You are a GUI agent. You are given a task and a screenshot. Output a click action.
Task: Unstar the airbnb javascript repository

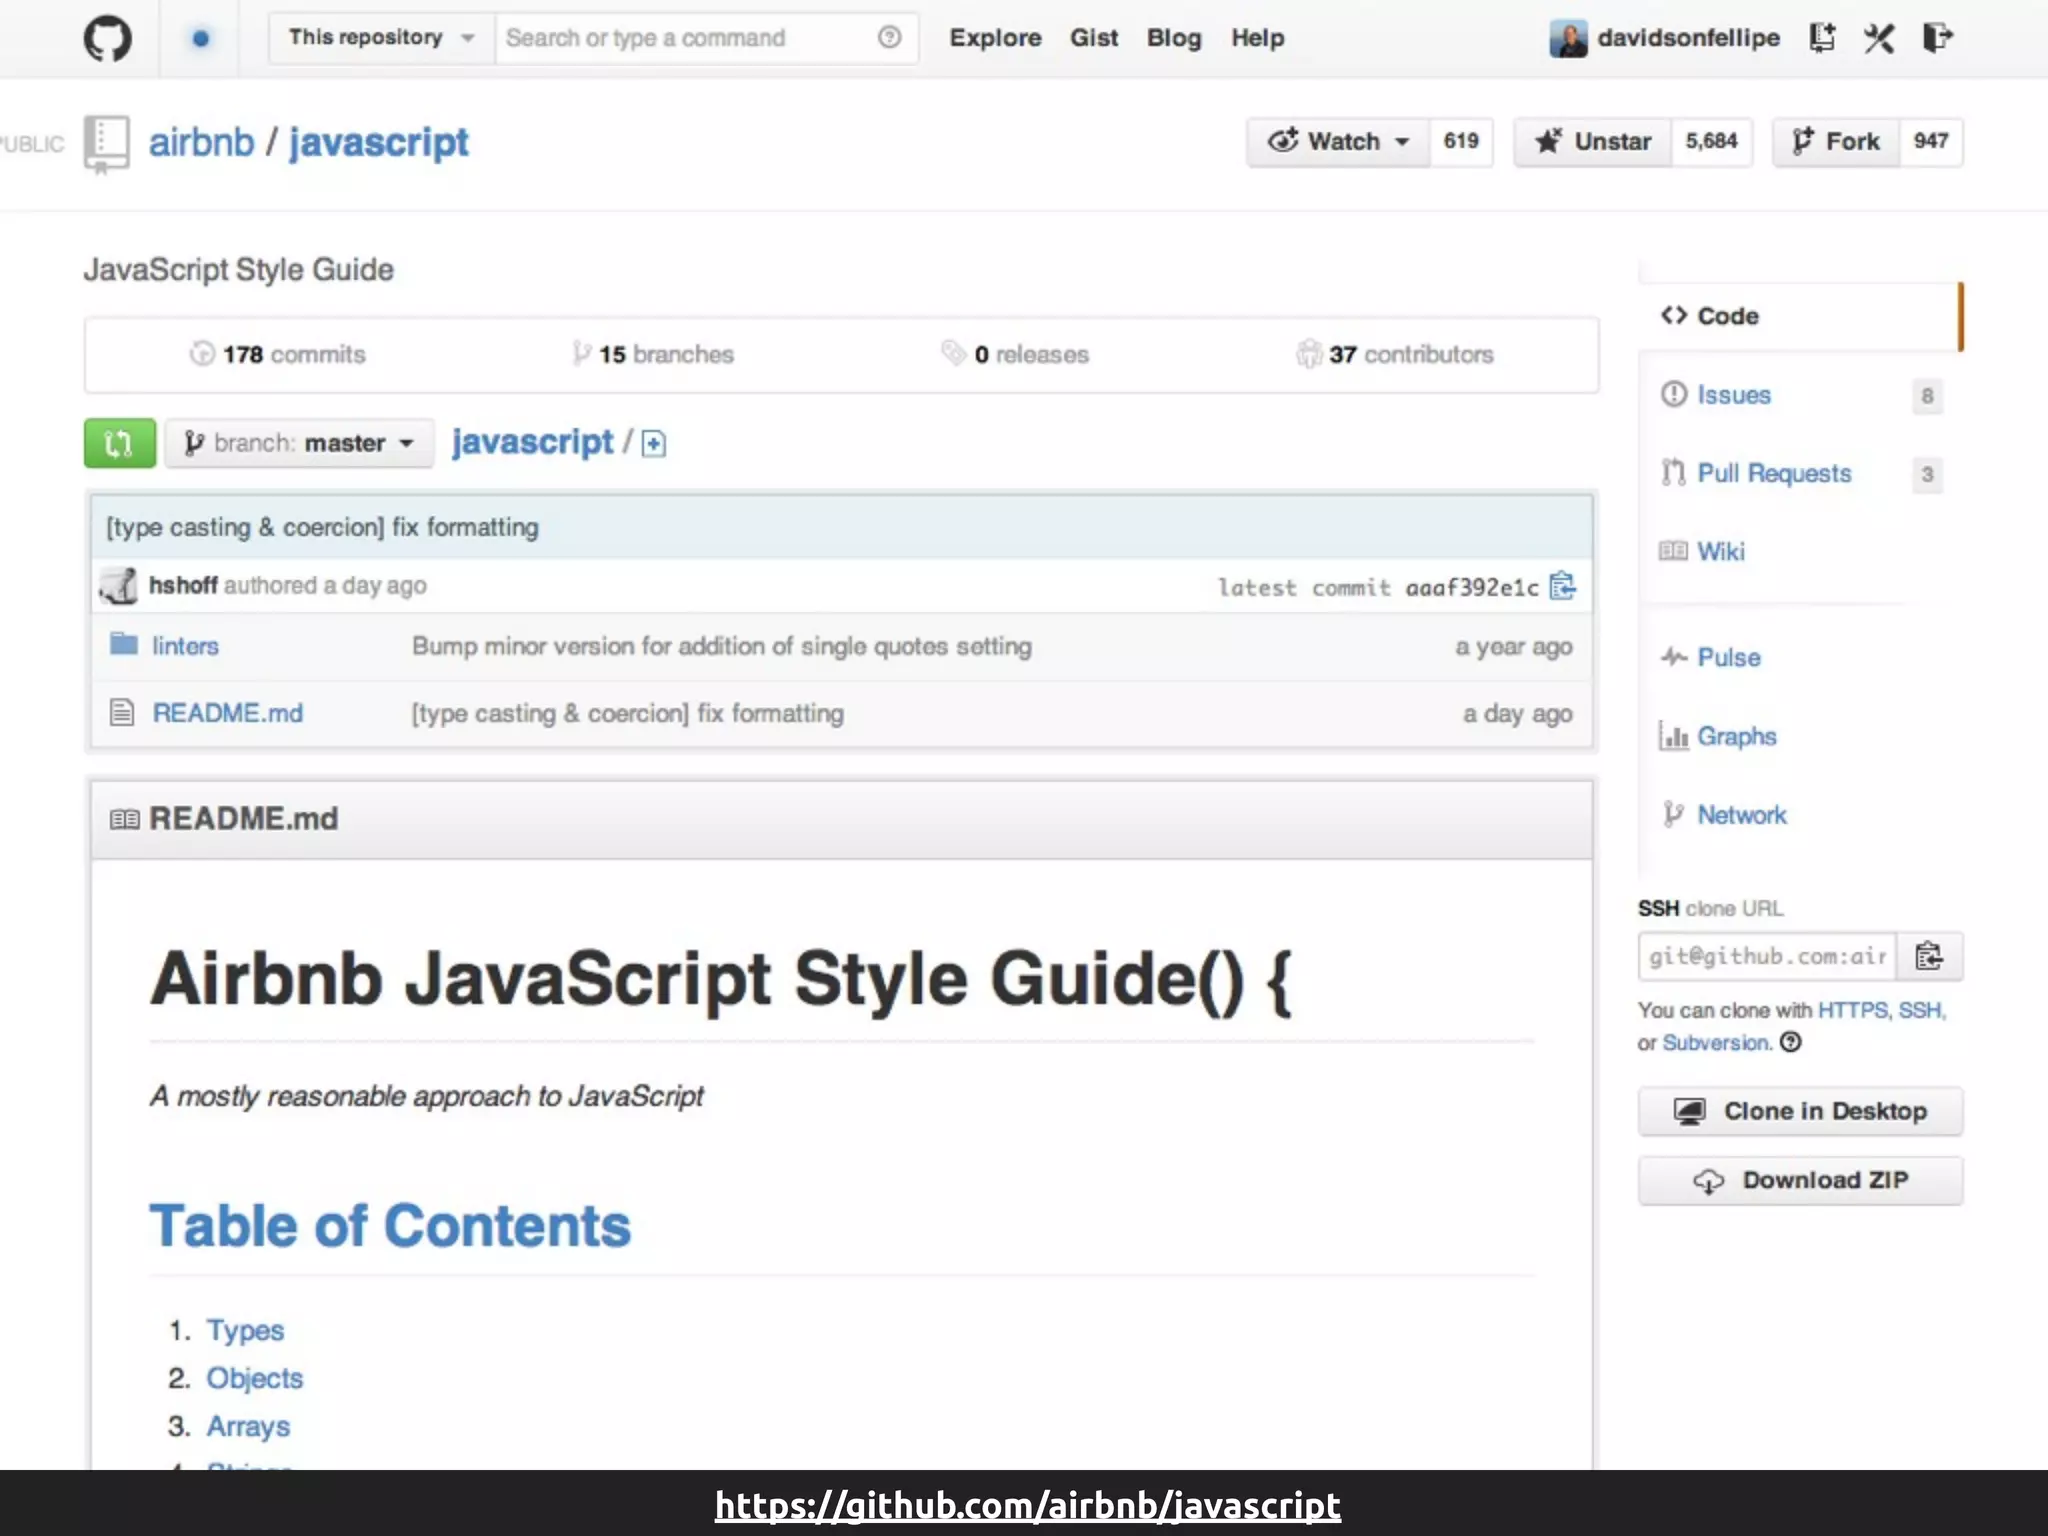coord(1593,142)
